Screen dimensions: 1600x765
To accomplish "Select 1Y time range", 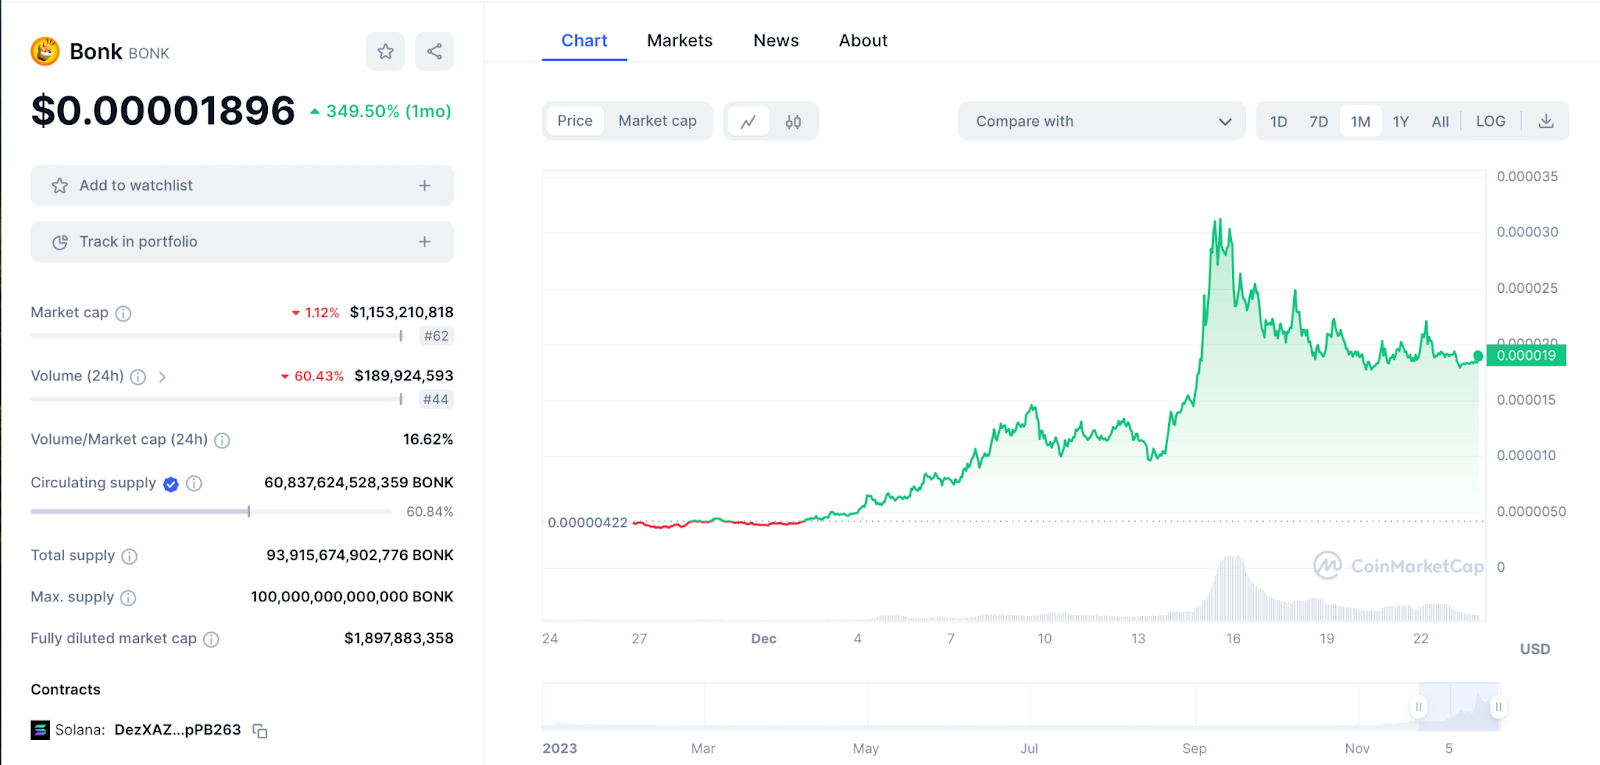I will pyautogui.click(x=1401, y=122).
